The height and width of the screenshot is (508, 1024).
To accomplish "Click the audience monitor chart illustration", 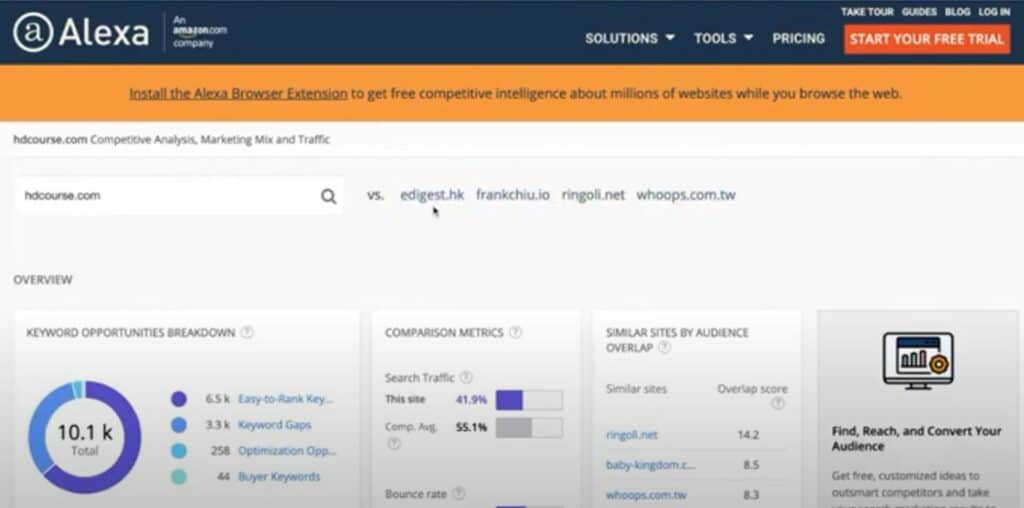I will coord(919,360).
